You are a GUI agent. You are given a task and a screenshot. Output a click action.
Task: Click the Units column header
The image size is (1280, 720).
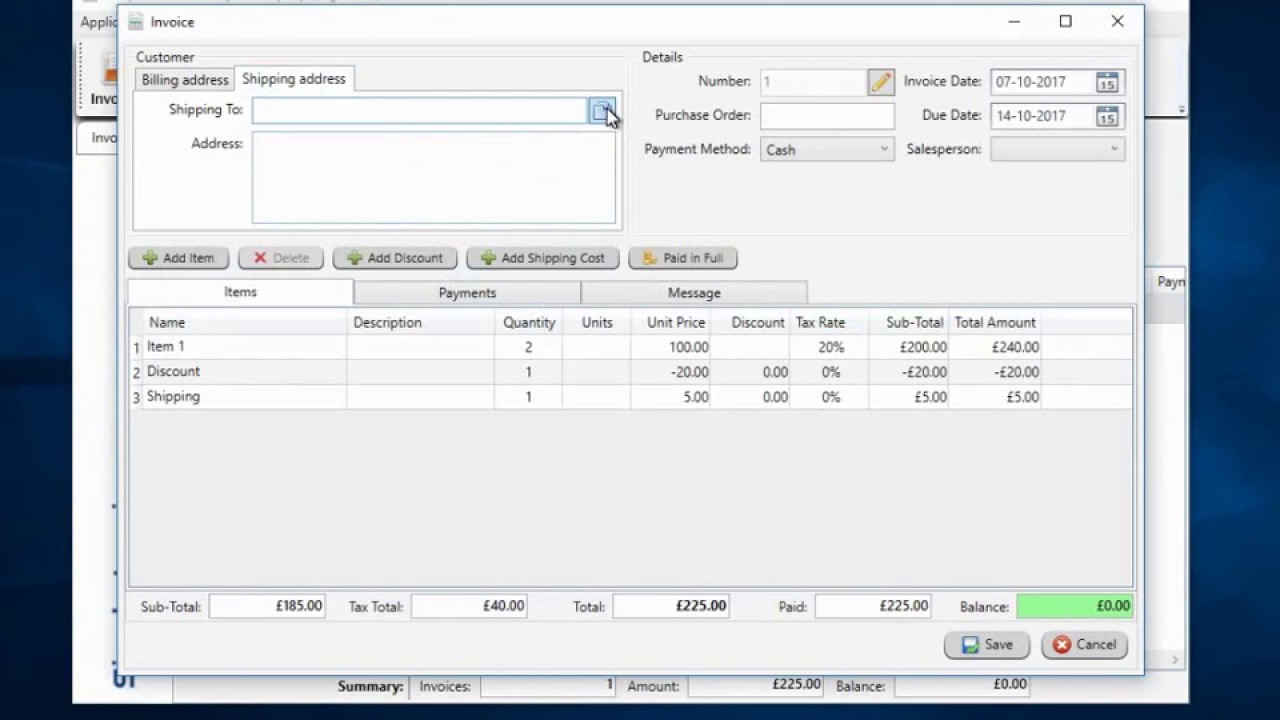pos(597,323)
